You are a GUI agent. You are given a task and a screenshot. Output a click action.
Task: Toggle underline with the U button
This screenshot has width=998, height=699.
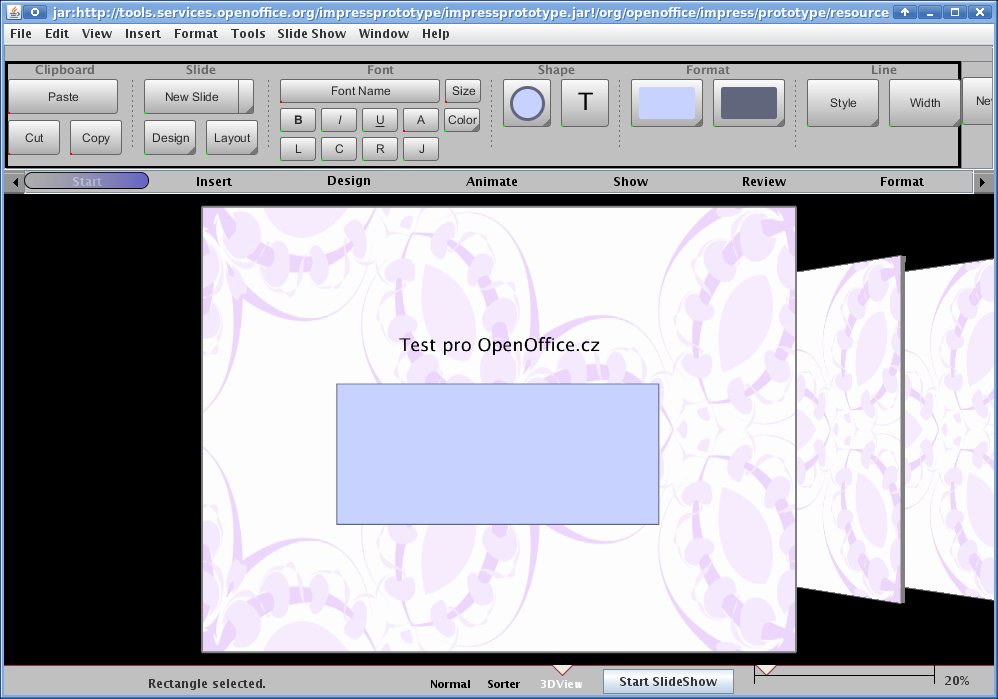pos(380,120)
